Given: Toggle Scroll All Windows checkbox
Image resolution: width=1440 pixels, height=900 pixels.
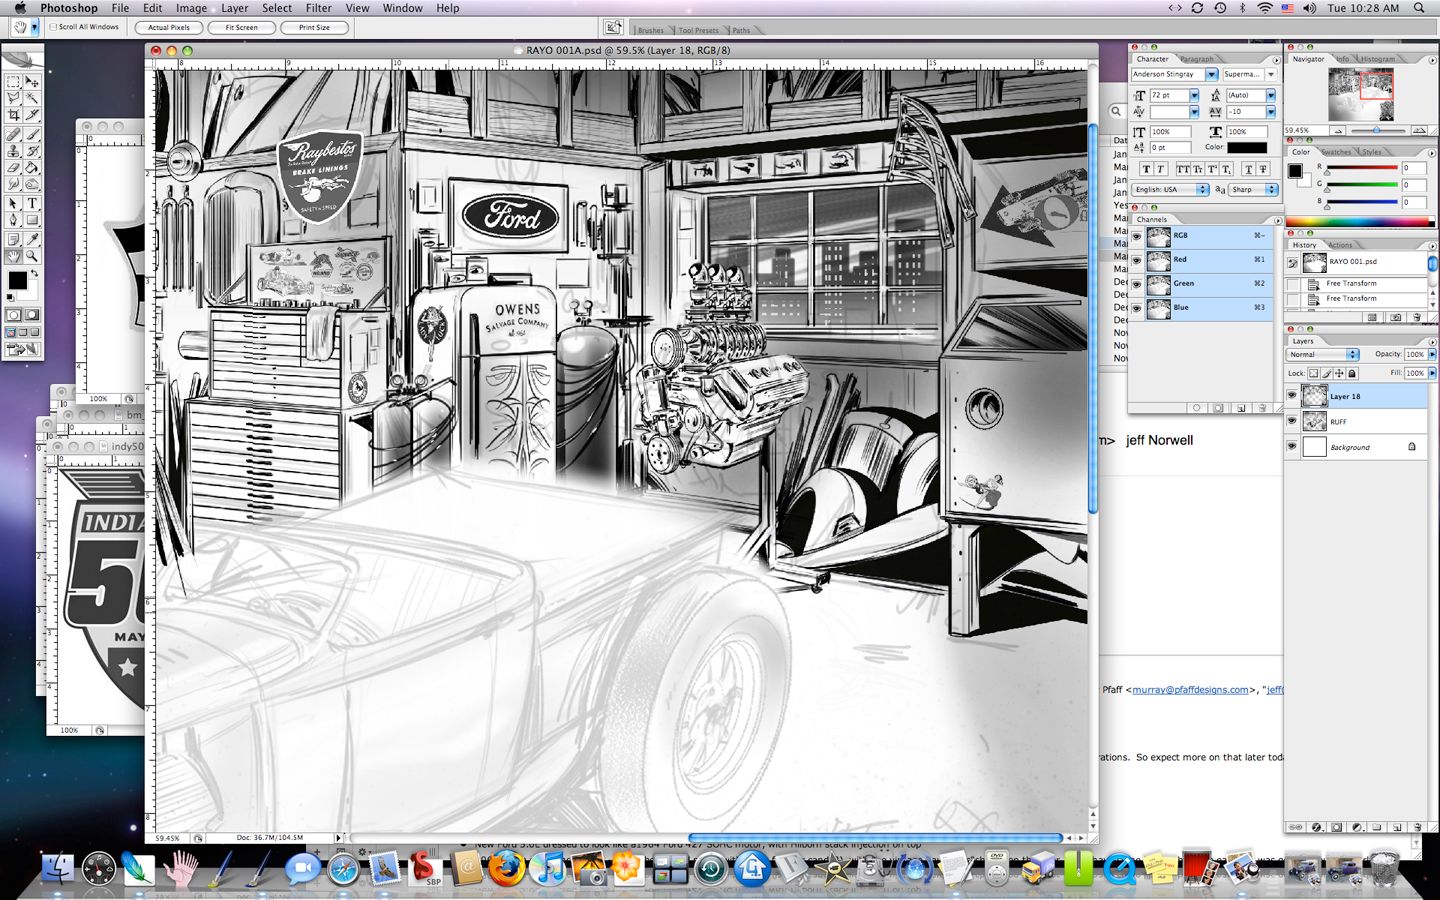Looking at the screenshot, I should [x=53, y=27].
